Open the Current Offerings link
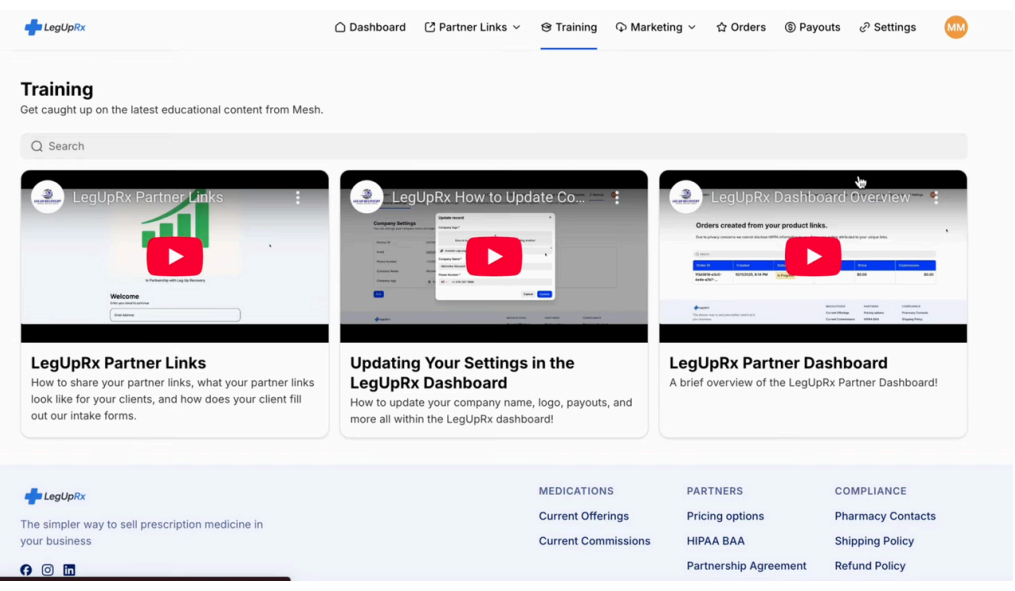Image resolution: width=1015 pixels, height=591 pixels. pos(583,516)
